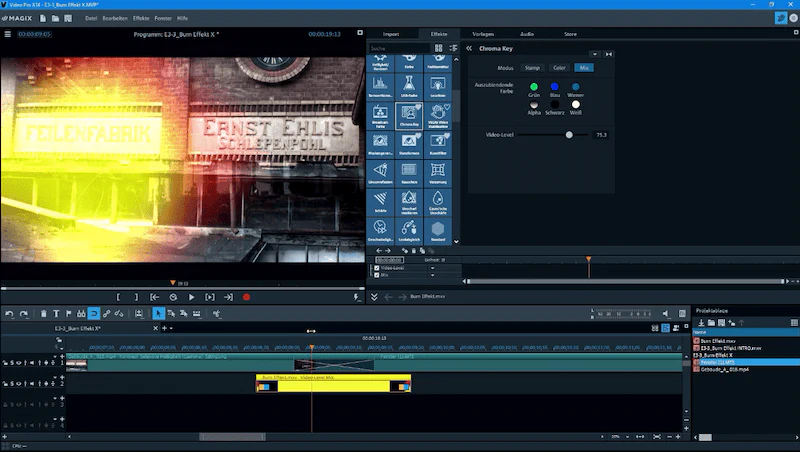Switch to the Audio tab

(527, 34)
